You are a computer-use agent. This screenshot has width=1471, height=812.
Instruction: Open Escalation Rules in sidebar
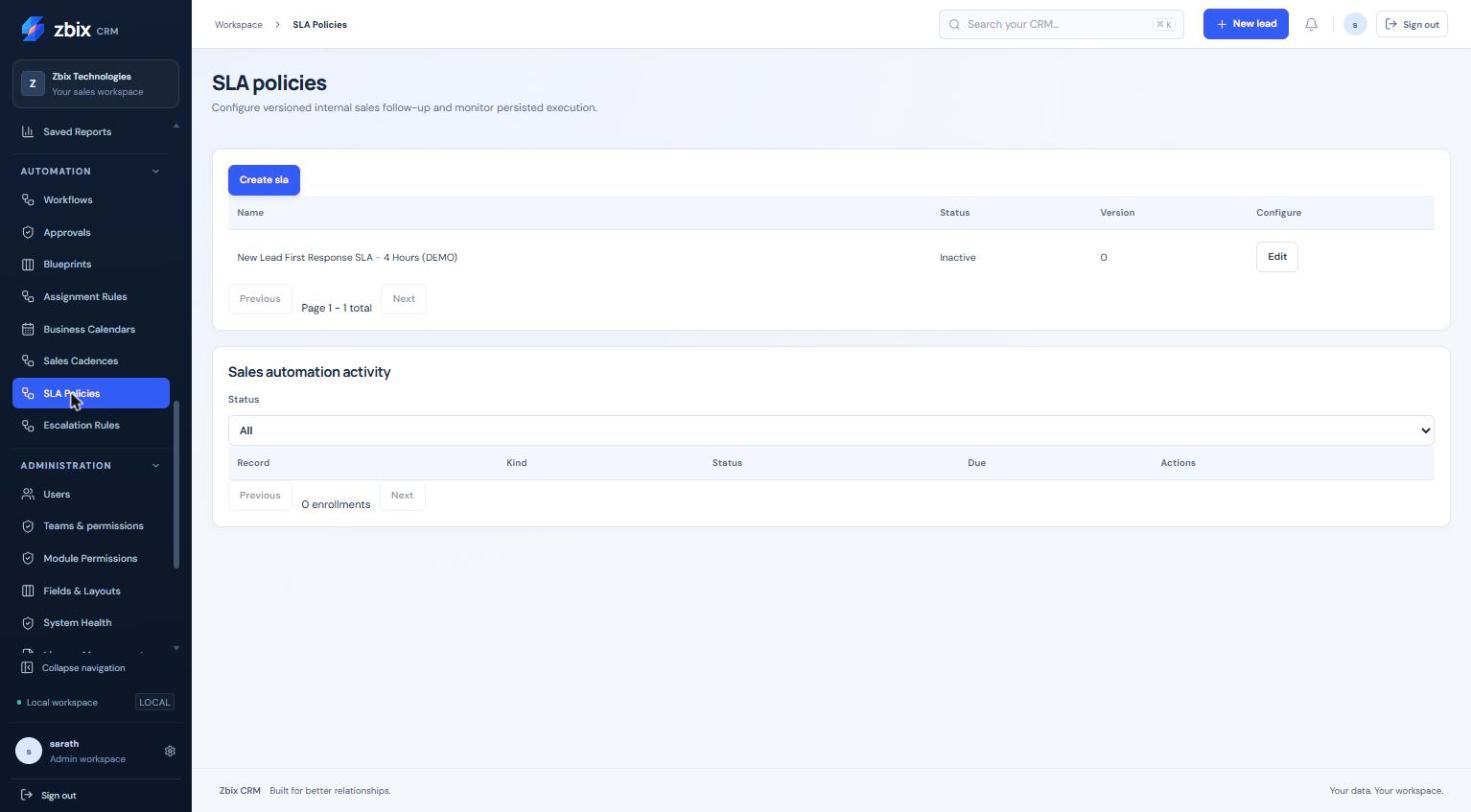click(91, 425)
